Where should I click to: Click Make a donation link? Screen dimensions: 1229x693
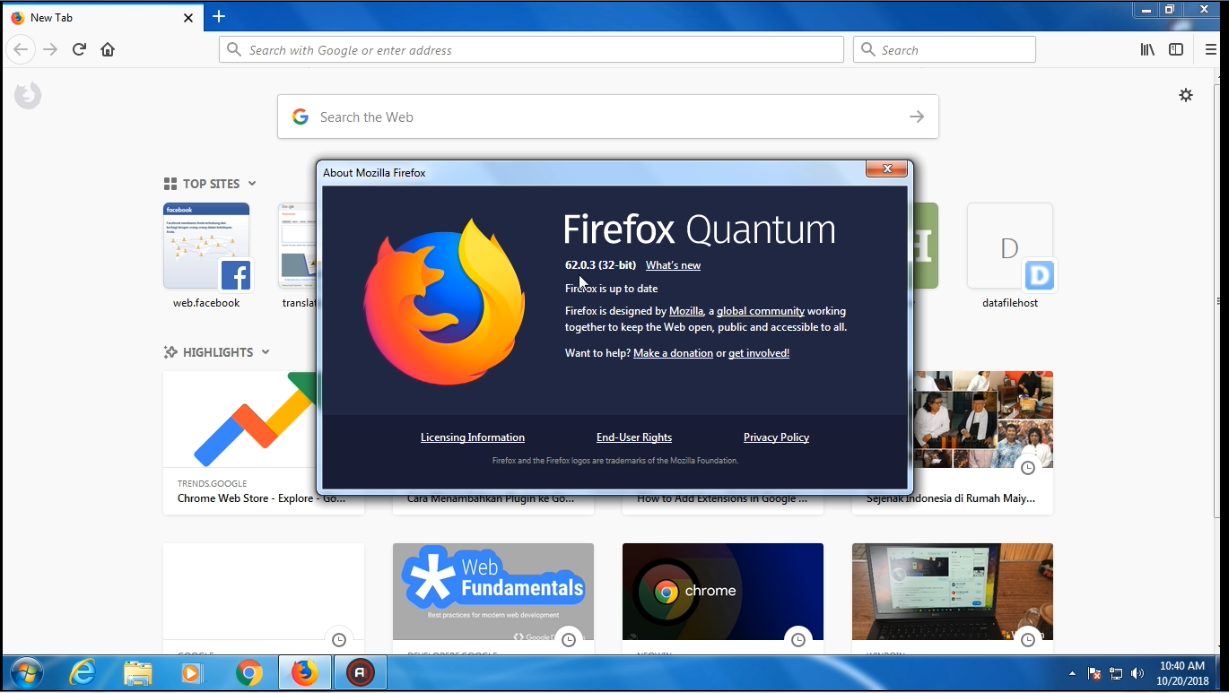click(x=673, y=353)
